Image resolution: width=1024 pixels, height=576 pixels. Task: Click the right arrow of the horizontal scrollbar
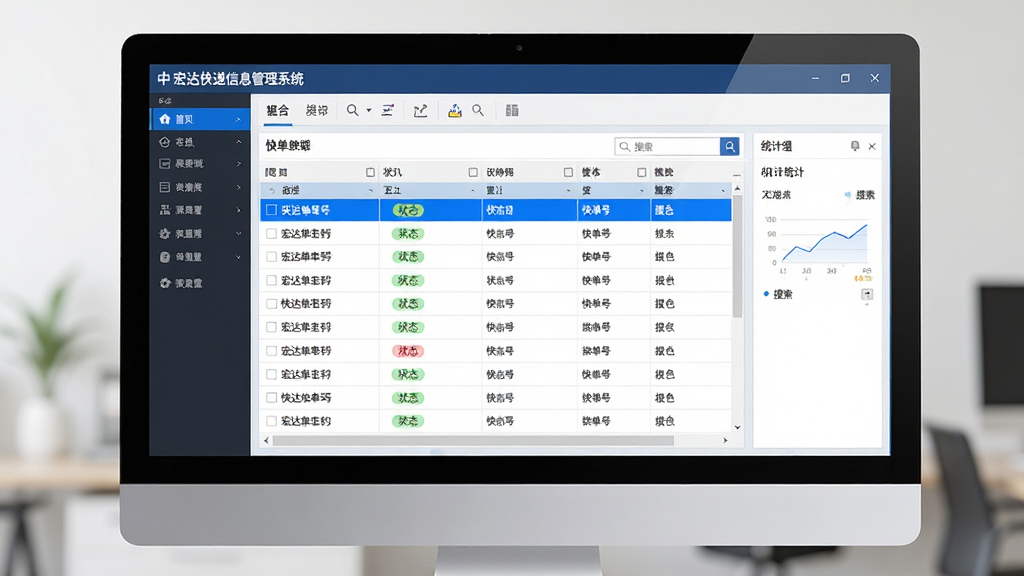[x=726, y=441]
